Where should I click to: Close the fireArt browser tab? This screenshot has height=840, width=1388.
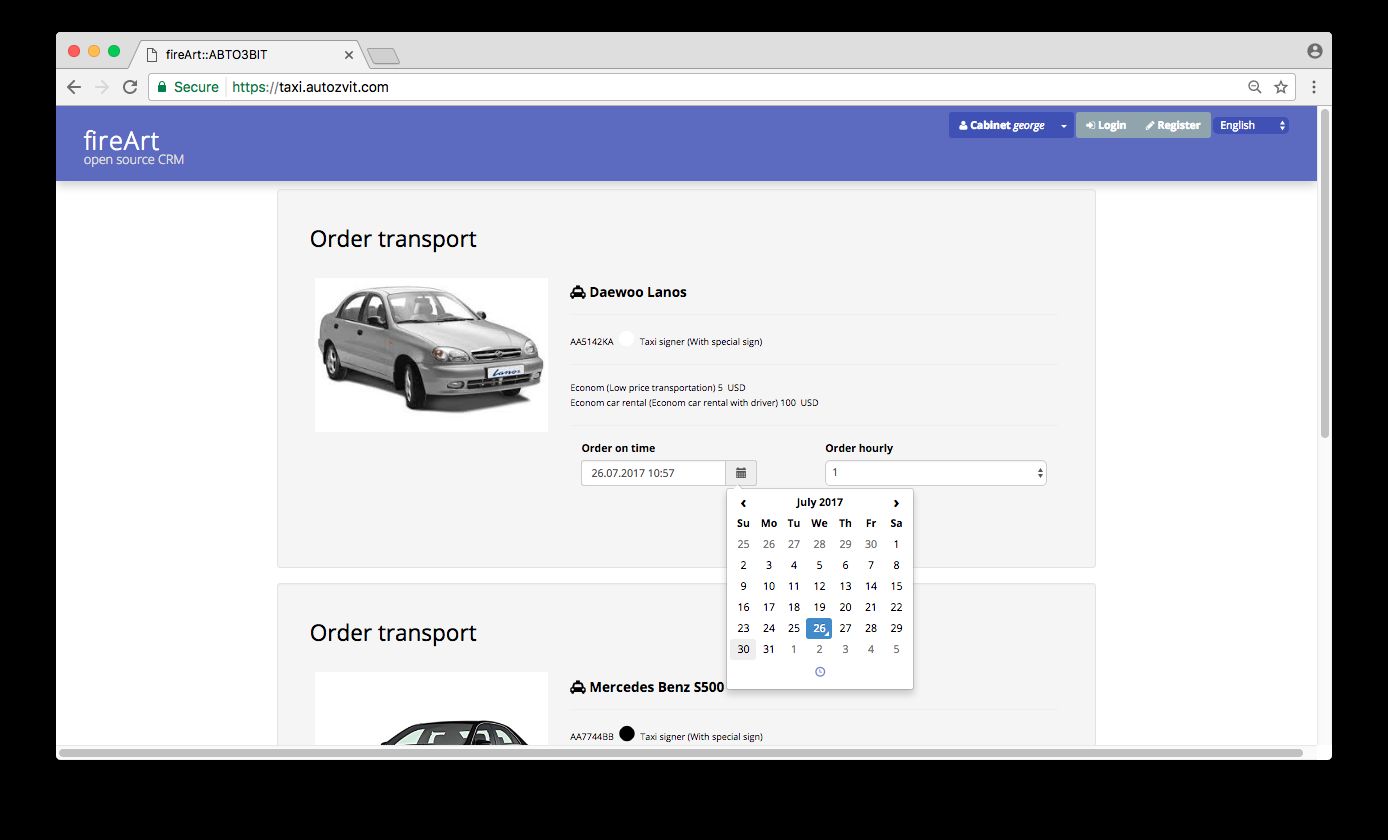349,55
